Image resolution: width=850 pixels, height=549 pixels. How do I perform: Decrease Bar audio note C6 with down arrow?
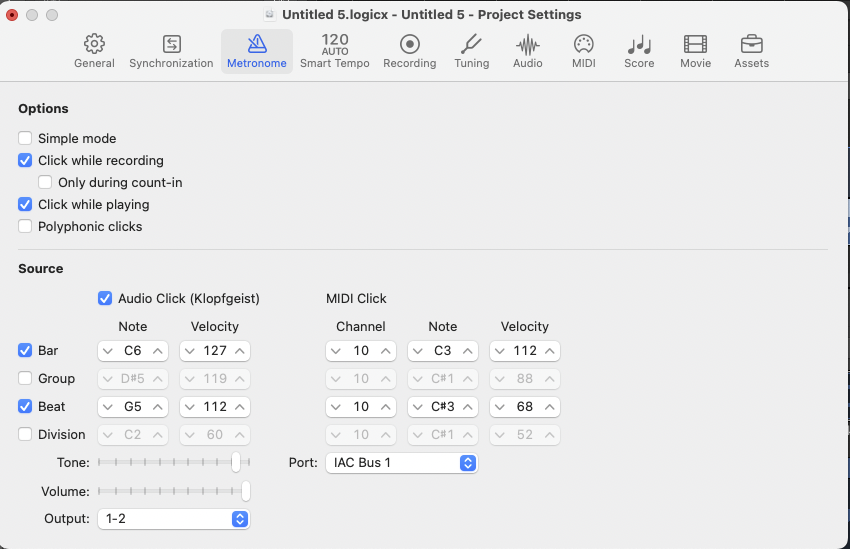(108, 351)
